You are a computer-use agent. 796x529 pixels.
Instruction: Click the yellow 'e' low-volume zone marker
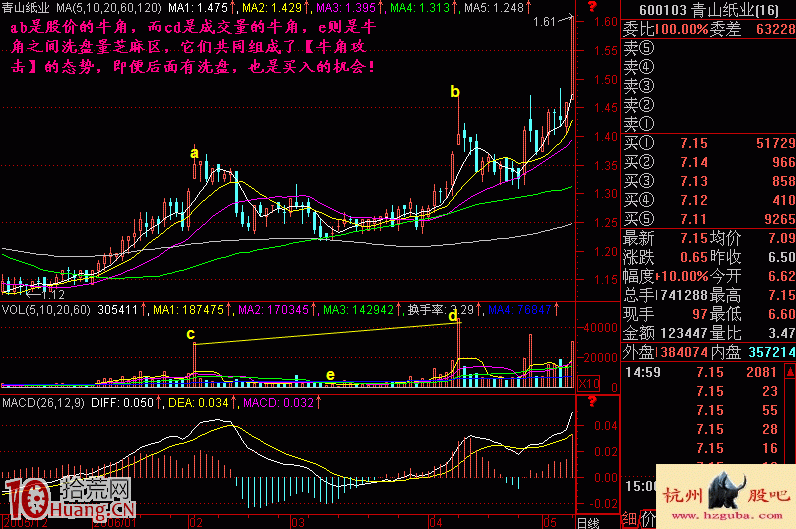click(330, 375)
